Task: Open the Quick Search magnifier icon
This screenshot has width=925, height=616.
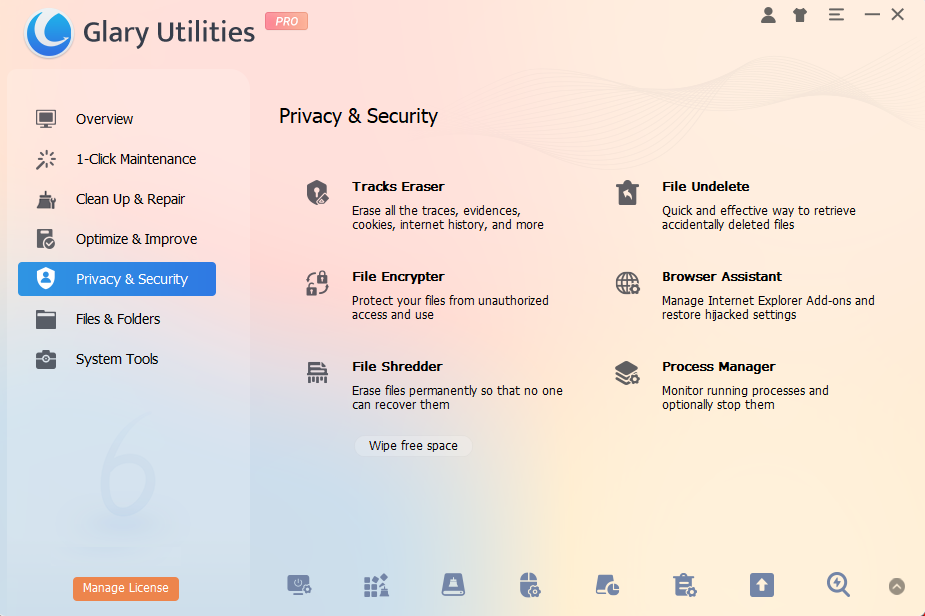Action: [838, 585]
